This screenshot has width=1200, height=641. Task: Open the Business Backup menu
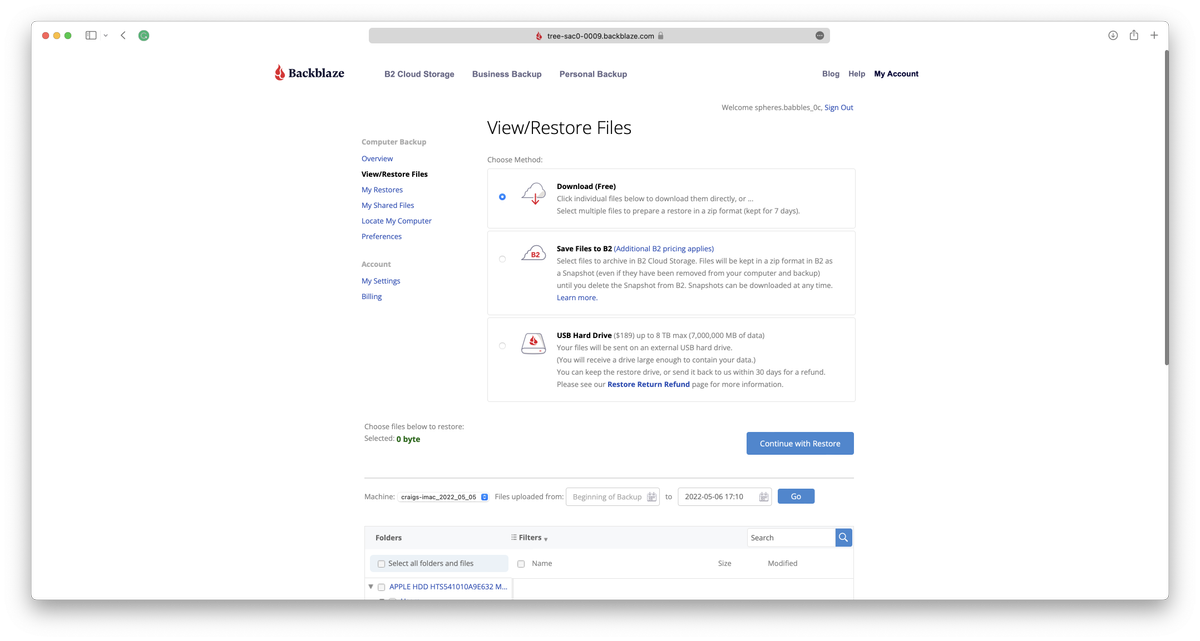coord(506,73)
